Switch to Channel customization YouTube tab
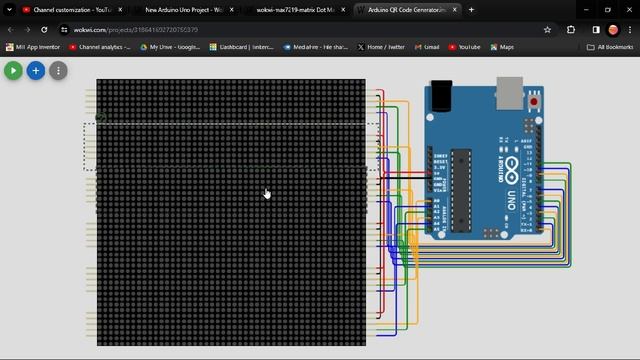640x360 pixels. click(x=72, y=10)
